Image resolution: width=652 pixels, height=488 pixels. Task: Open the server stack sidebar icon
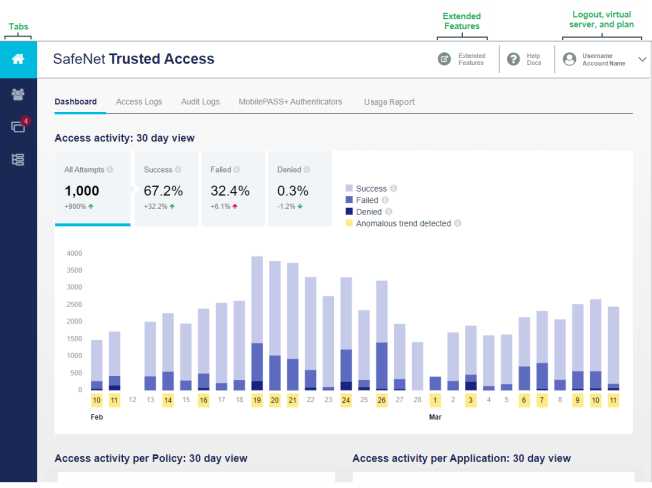[x=18, y=160]
